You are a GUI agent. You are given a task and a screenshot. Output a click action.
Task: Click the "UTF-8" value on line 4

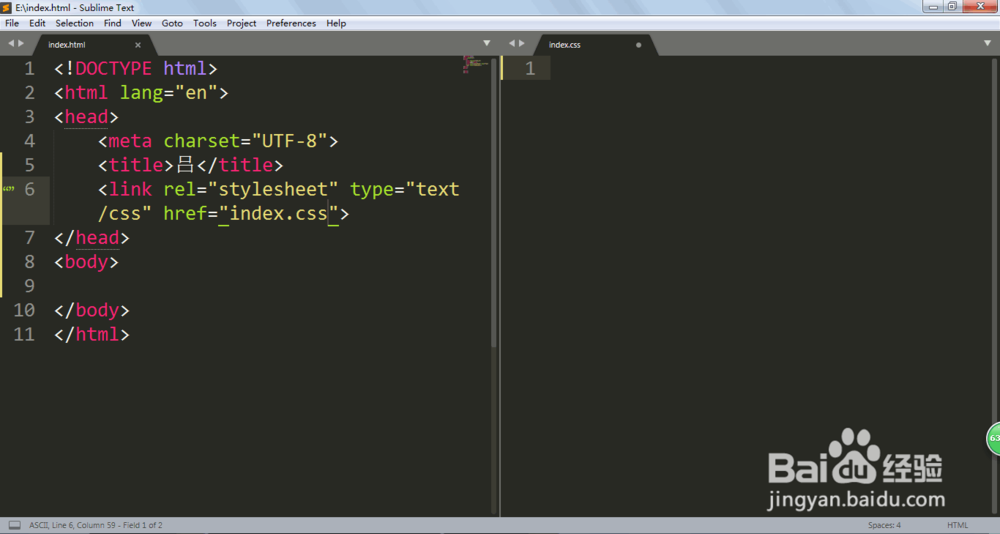[x=290, y=141]
